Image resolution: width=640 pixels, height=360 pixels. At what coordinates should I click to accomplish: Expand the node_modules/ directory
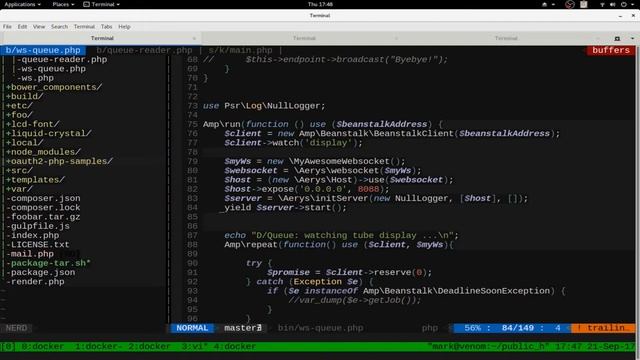(x=43, y=152)
